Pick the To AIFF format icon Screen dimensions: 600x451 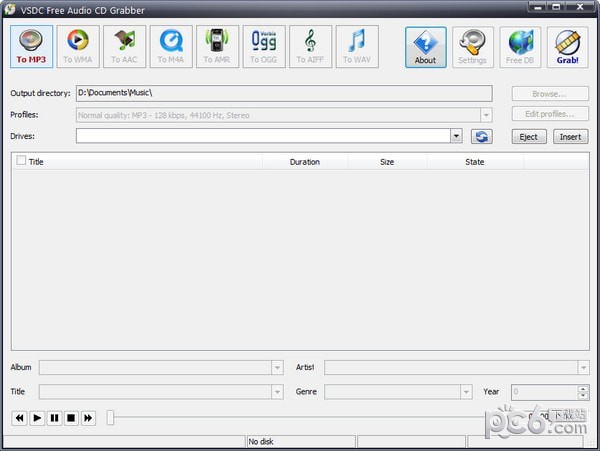click(310, 47)
